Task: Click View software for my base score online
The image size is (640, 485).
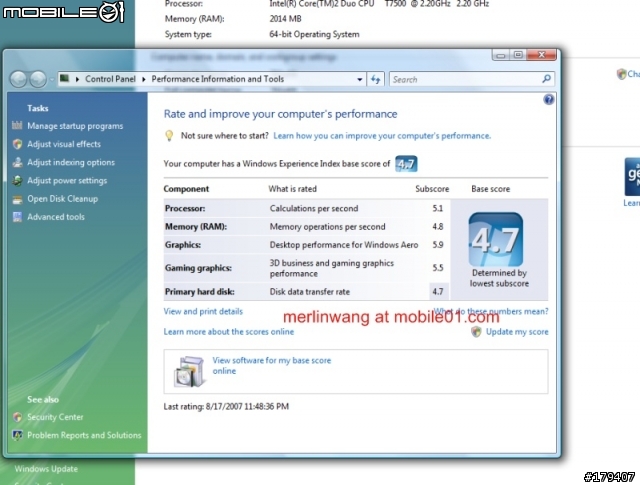Action: (x=271, y=366)
